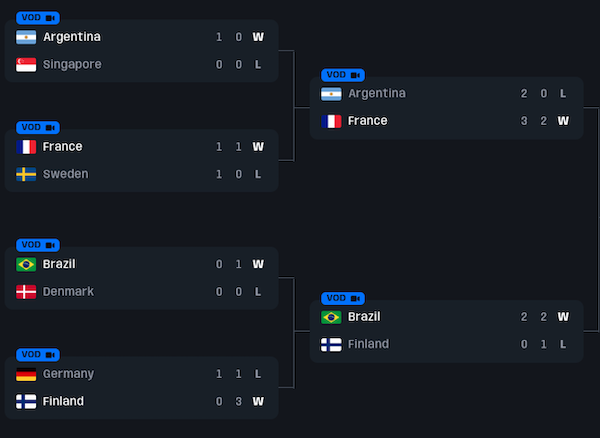Select Denmark team name in bracket
The image size is (600, 438).
(x=68, y=292)
